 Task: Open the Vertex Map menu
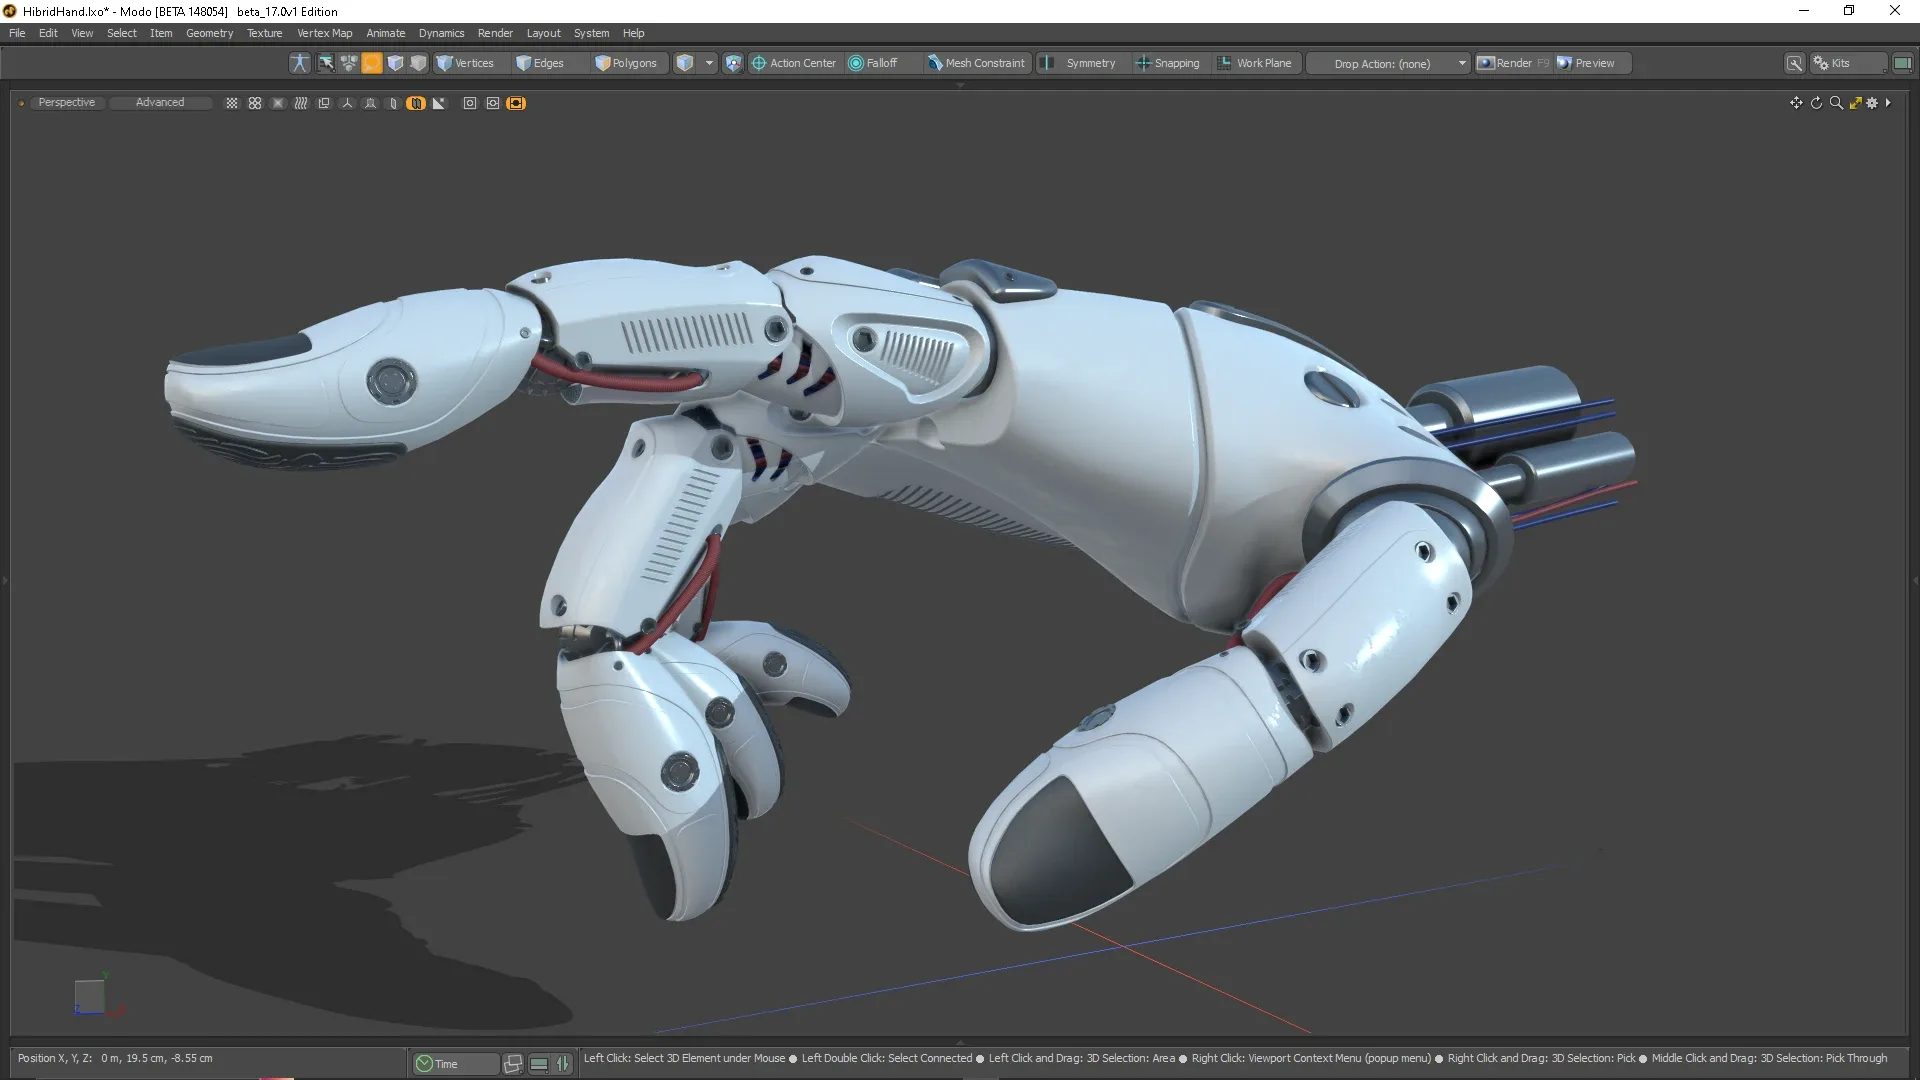(x=324, y=33)
